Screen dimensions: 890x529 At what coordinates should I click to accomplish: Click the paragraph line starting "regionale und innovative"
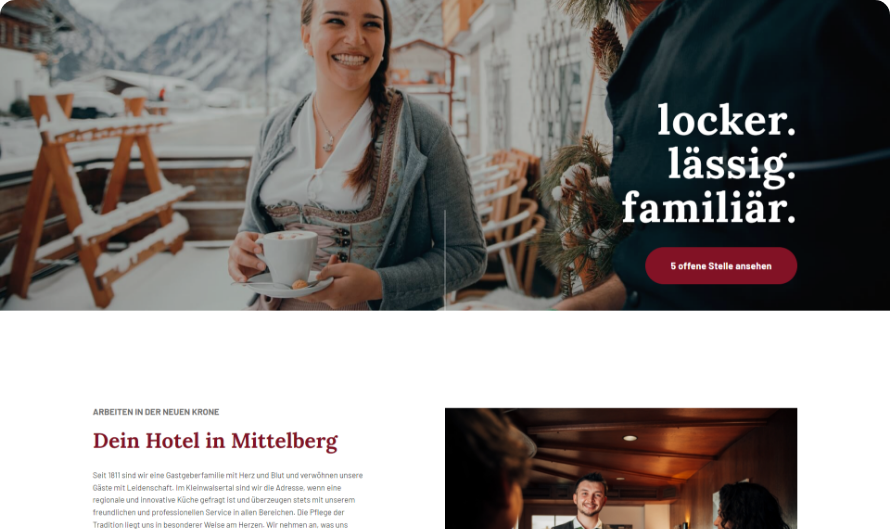coord(224,500)
